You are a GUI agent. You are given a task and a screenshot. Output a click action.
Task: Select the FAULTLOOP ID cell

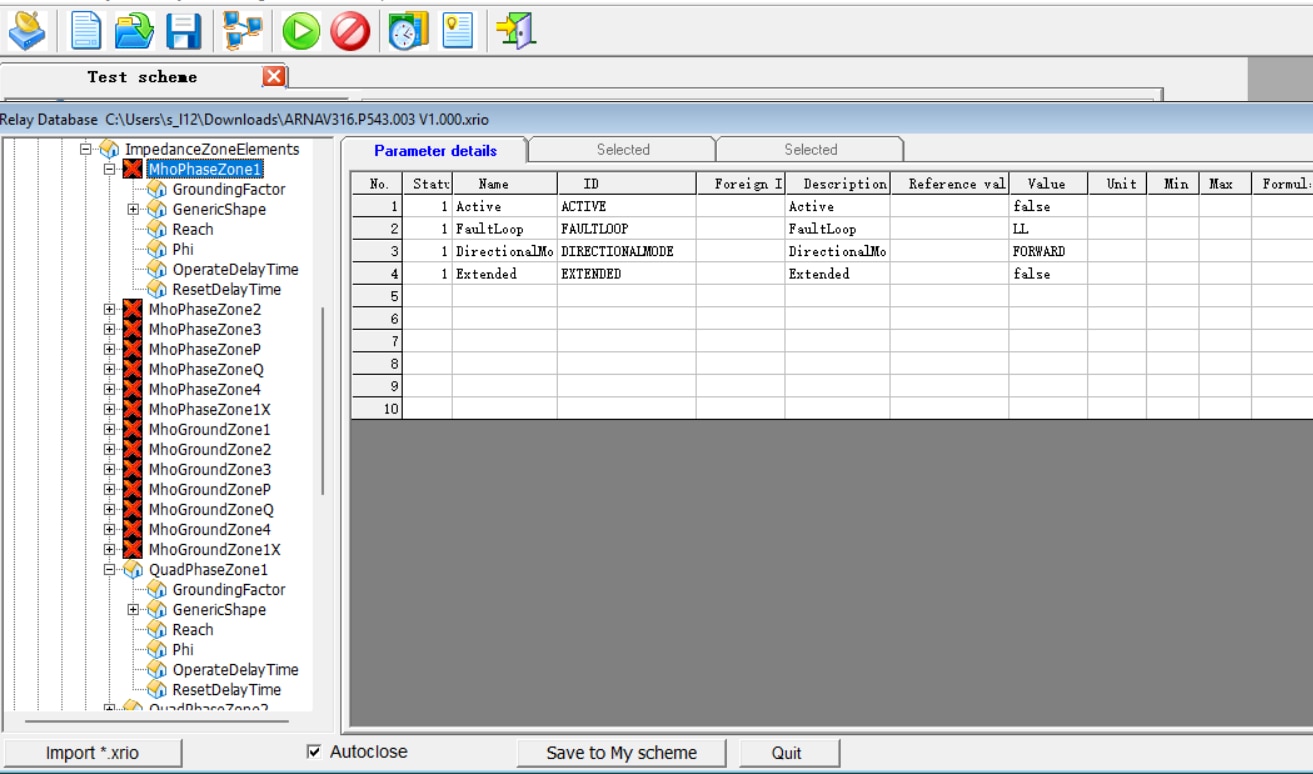[x=626, y=229]
